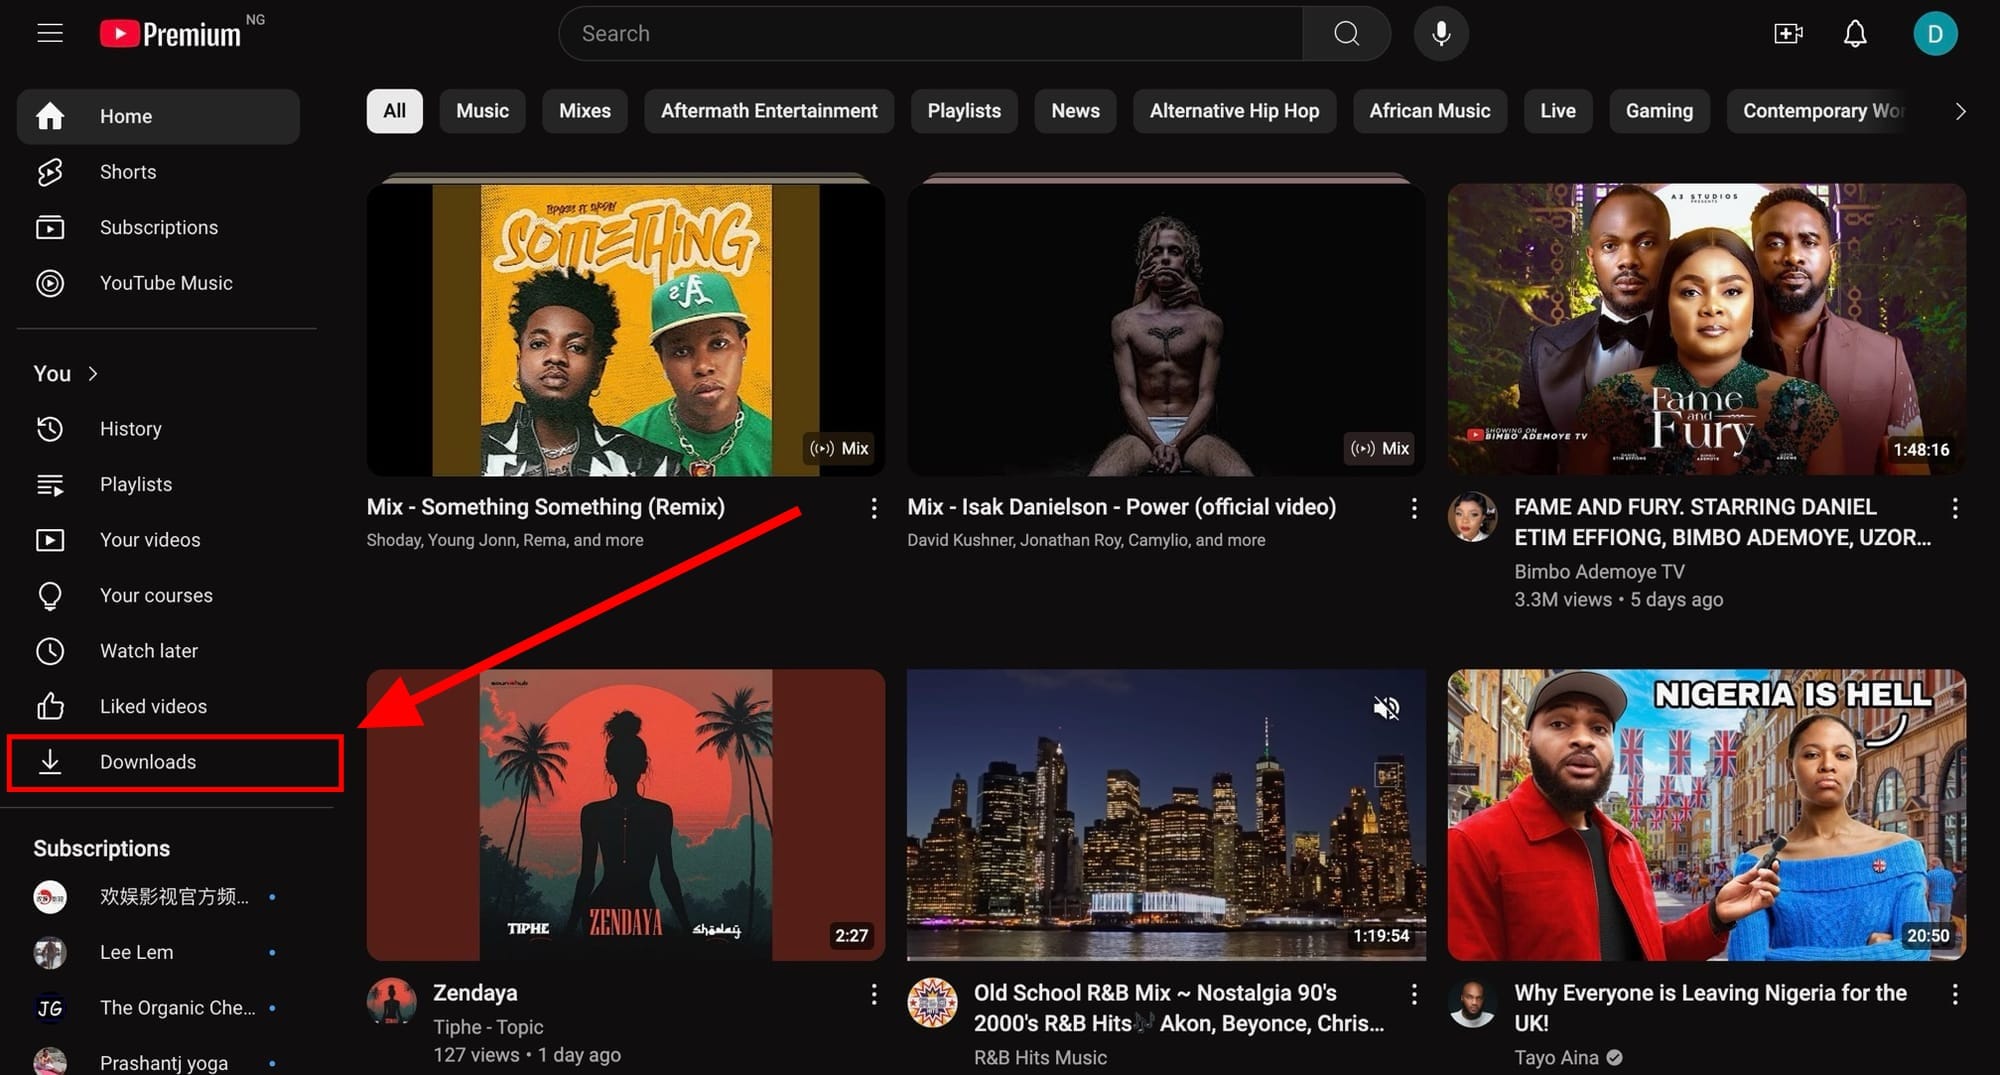This screenshot has height=1075, width=2000.
Task: Open History in sidebar
Action: pos(158,429)
